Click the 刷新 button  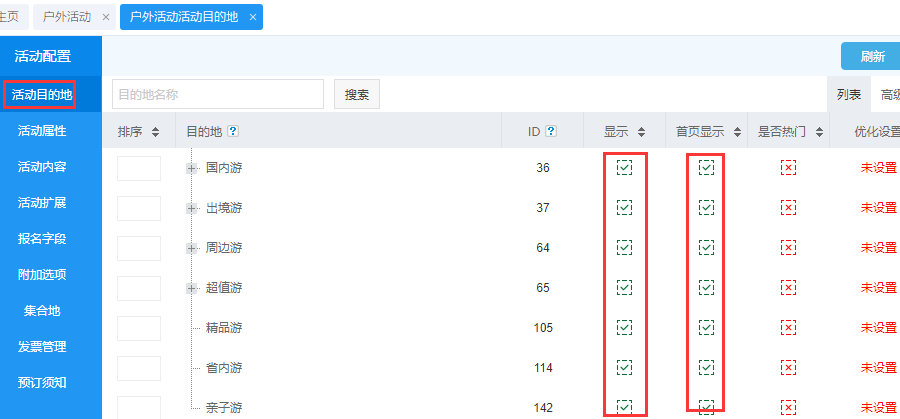coord(871,56)
